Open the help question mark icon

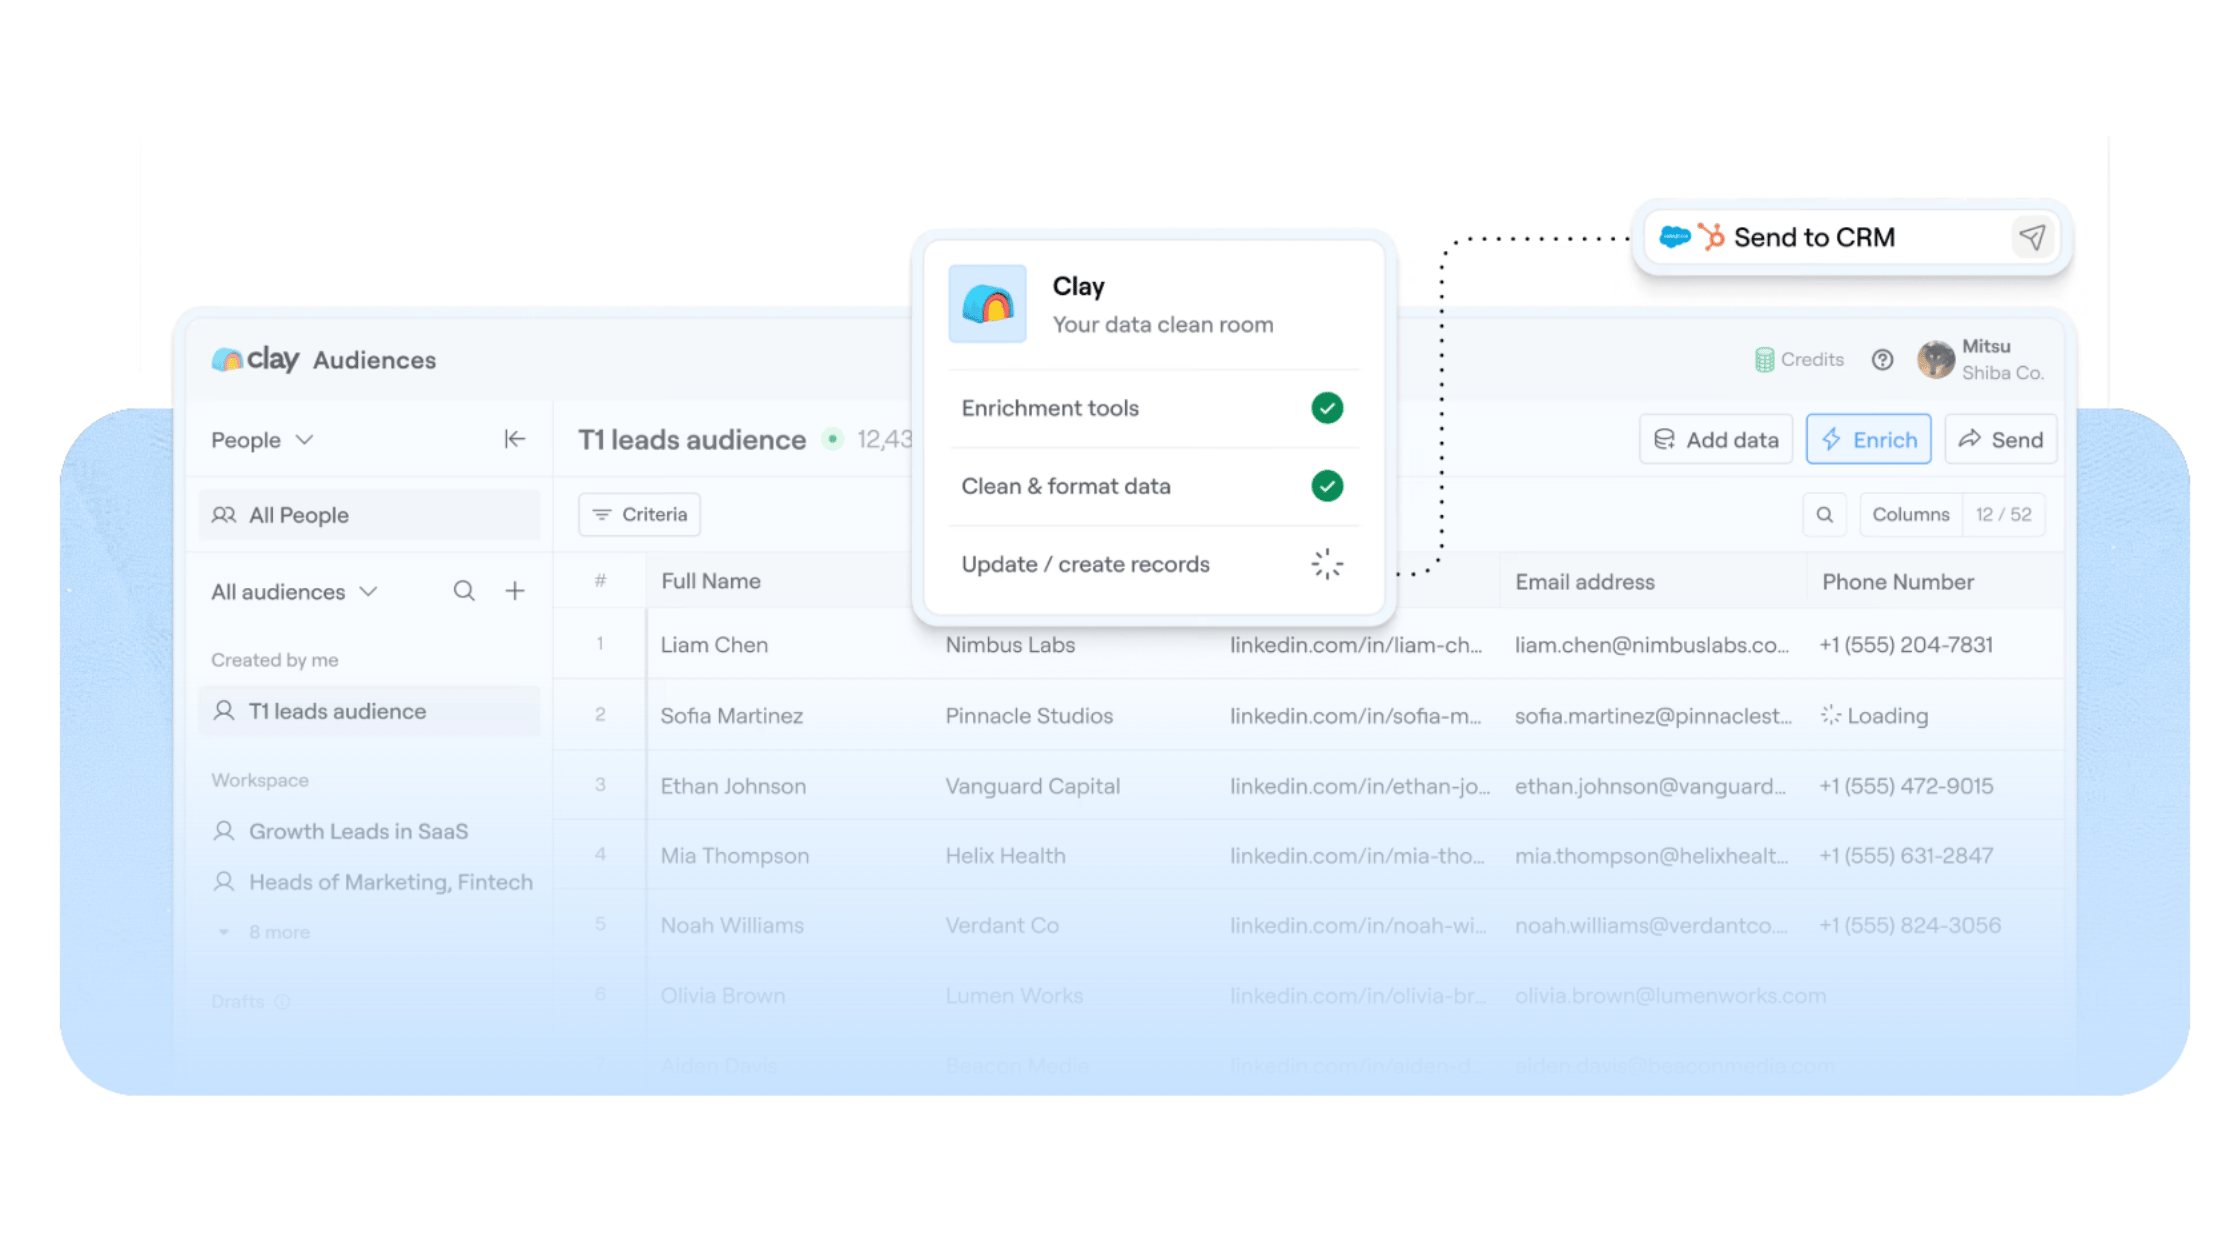(x=1882, y=360)
